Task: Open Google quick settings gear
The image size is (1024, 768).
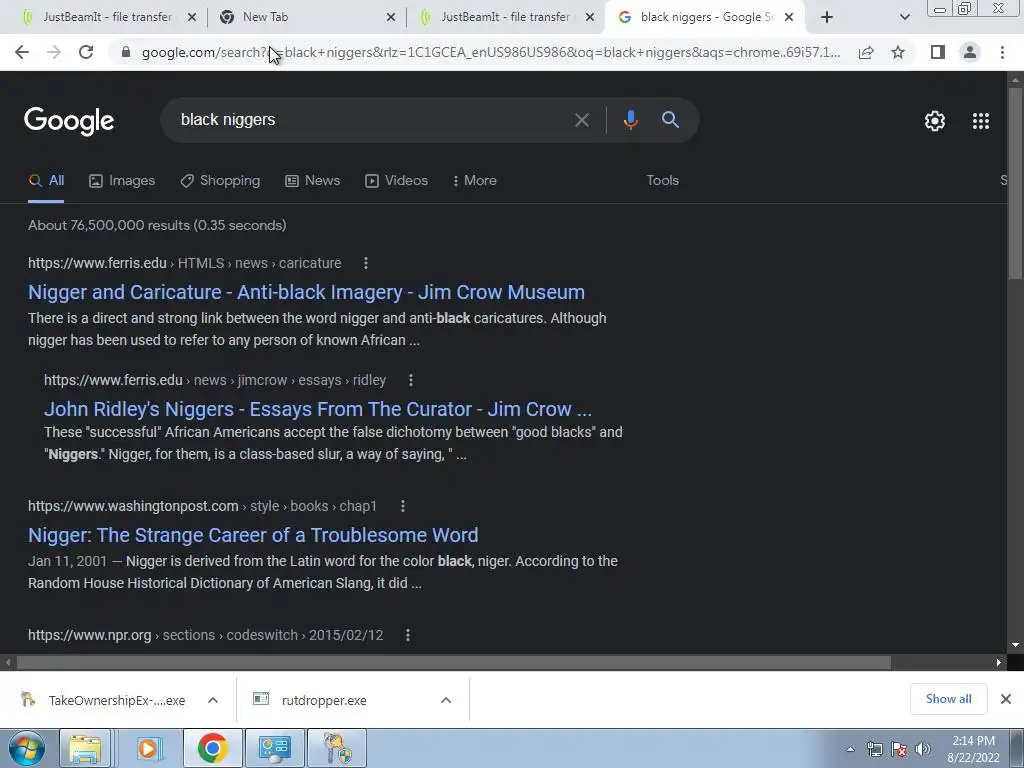Action: (935, 121)
